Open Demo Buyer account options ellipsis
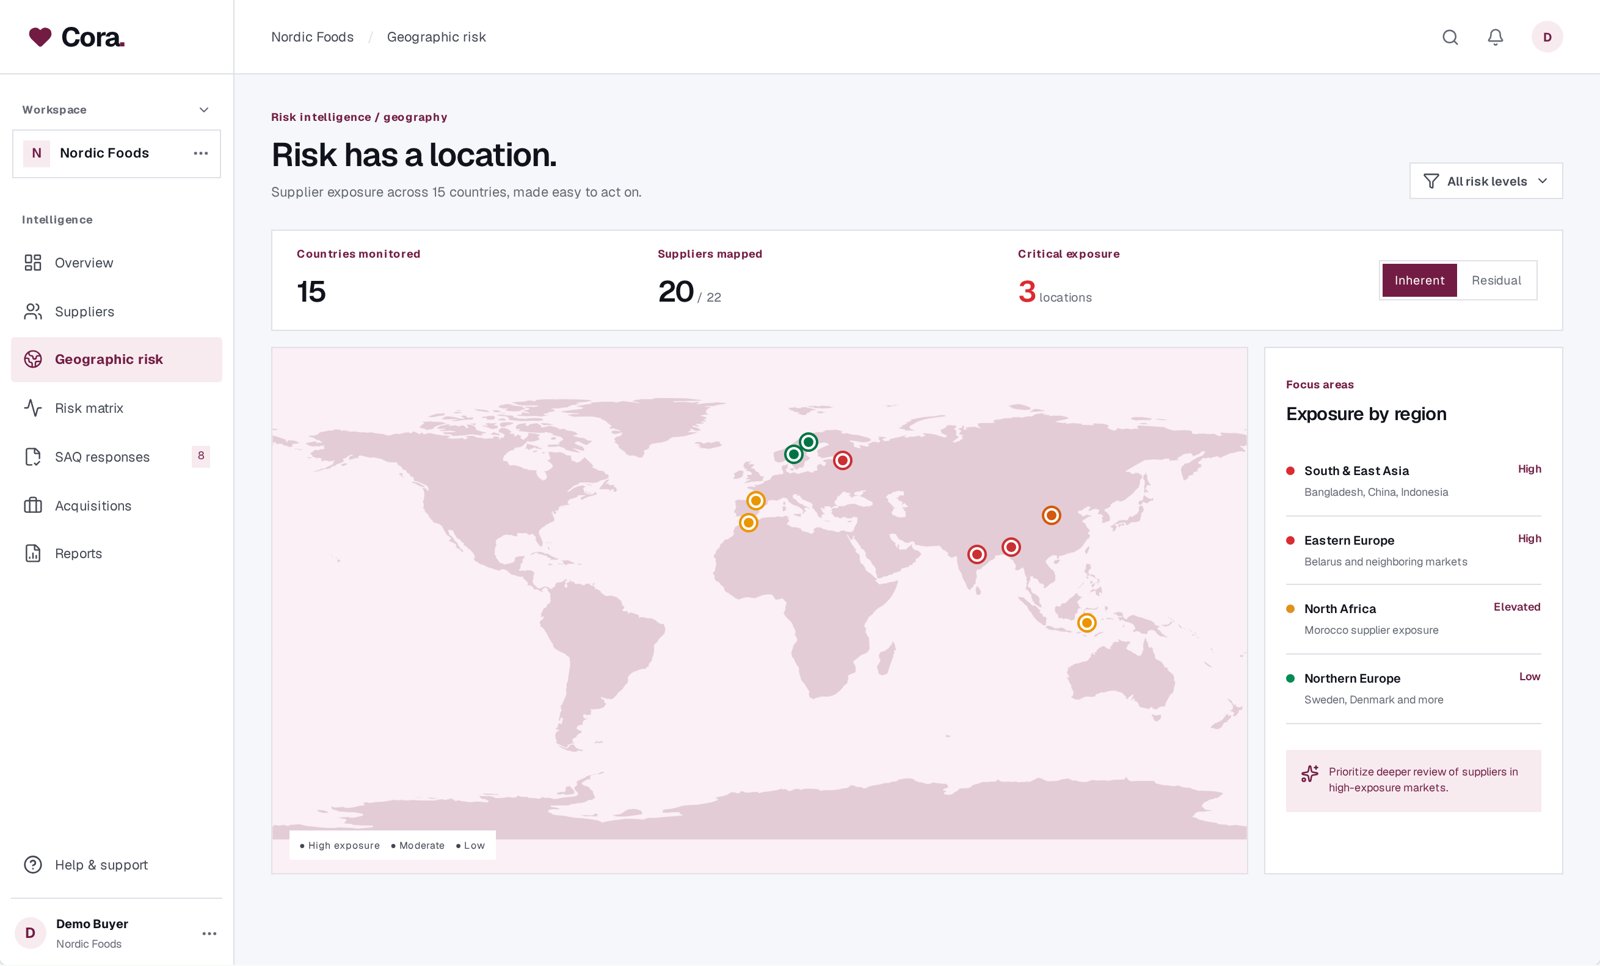 [x=209, y=933]
